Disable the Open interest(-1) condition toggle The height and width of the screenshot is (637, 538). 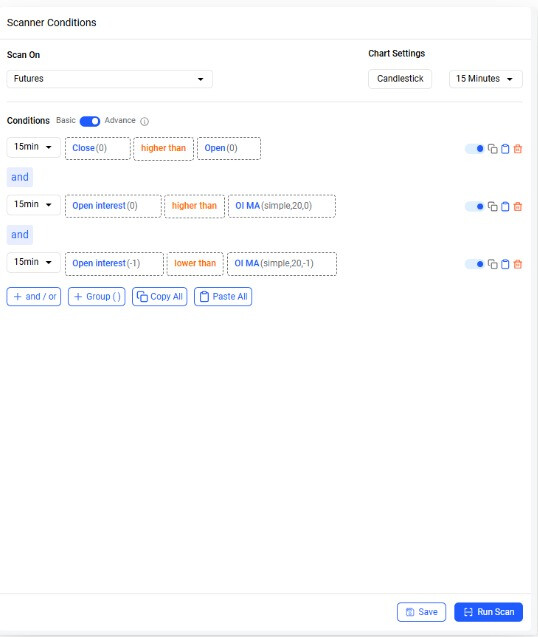pyautogui.click(x=475, y=264)
